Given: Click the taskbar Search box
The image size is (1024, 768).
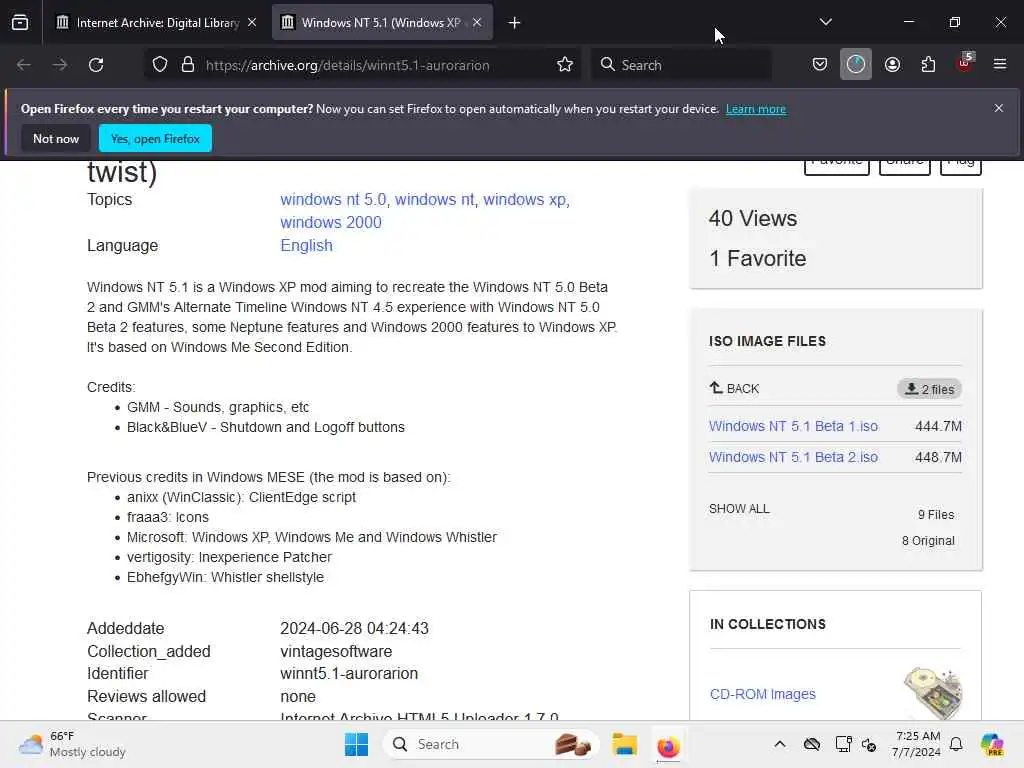Looking at the screenshot, I should point(492,744).
